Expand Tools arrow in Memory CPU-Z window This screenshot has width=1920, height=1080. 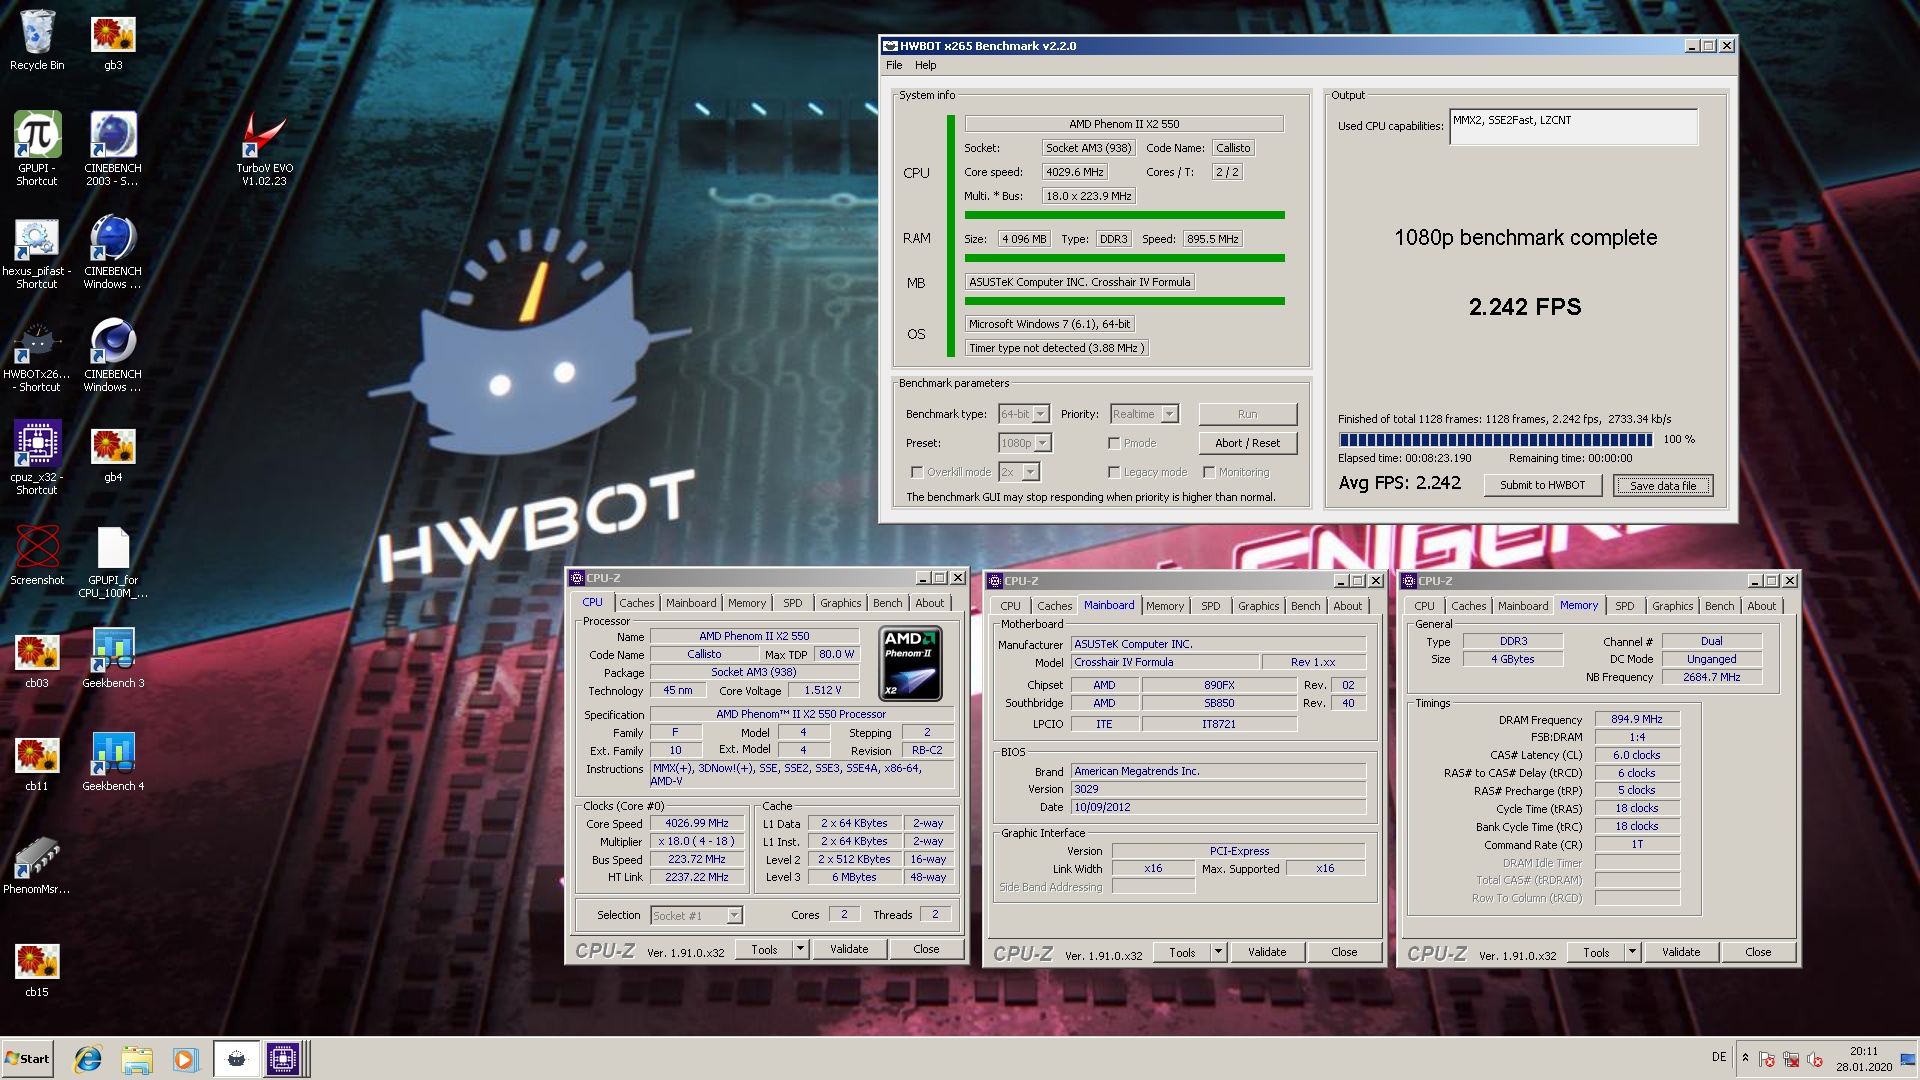tap(1632, 952)
